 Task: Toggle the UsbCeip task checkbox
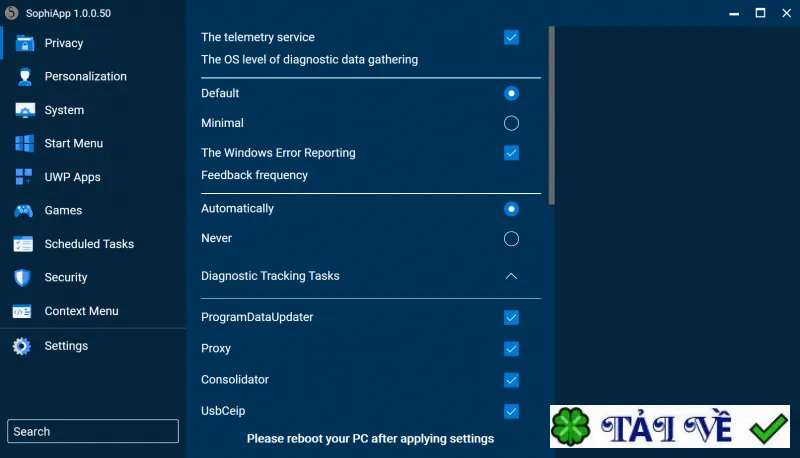click(x=511, y=411)
